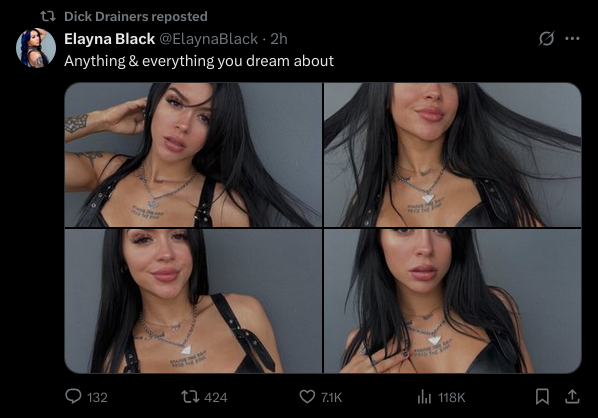Click the 424 reposts count

click(216, 397)
